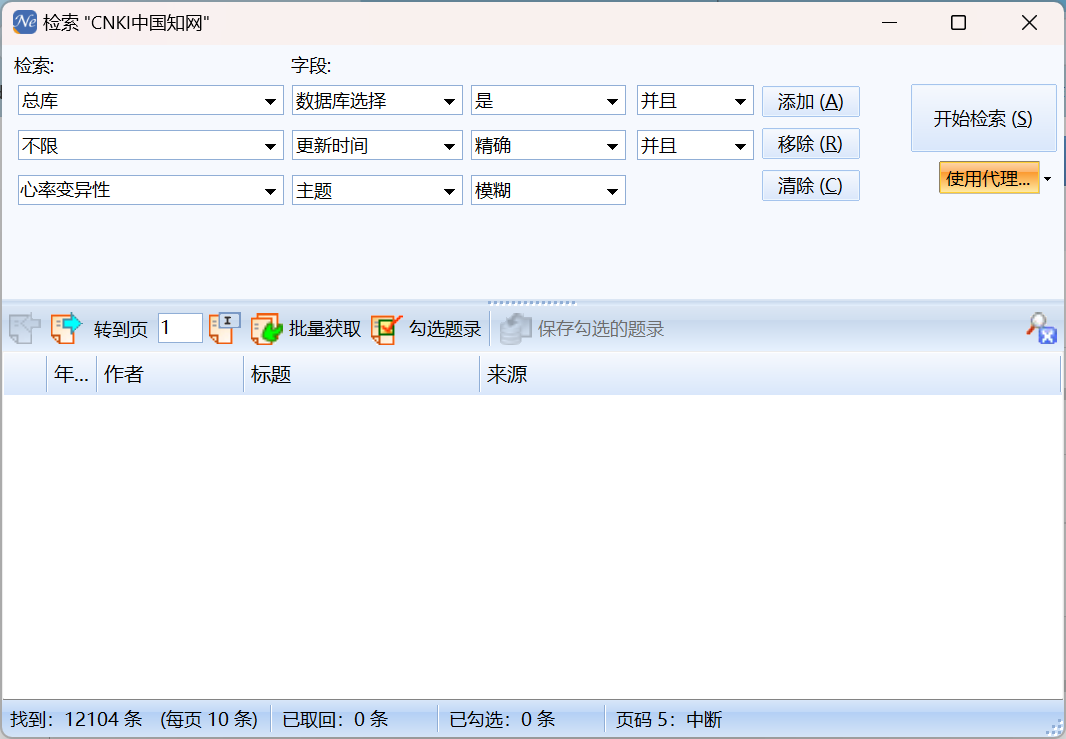Image resolution: width=1066 pixels, height=739 pixels.
Task: Open the 是 match type dropdown
Action: [x=612, y=101]
